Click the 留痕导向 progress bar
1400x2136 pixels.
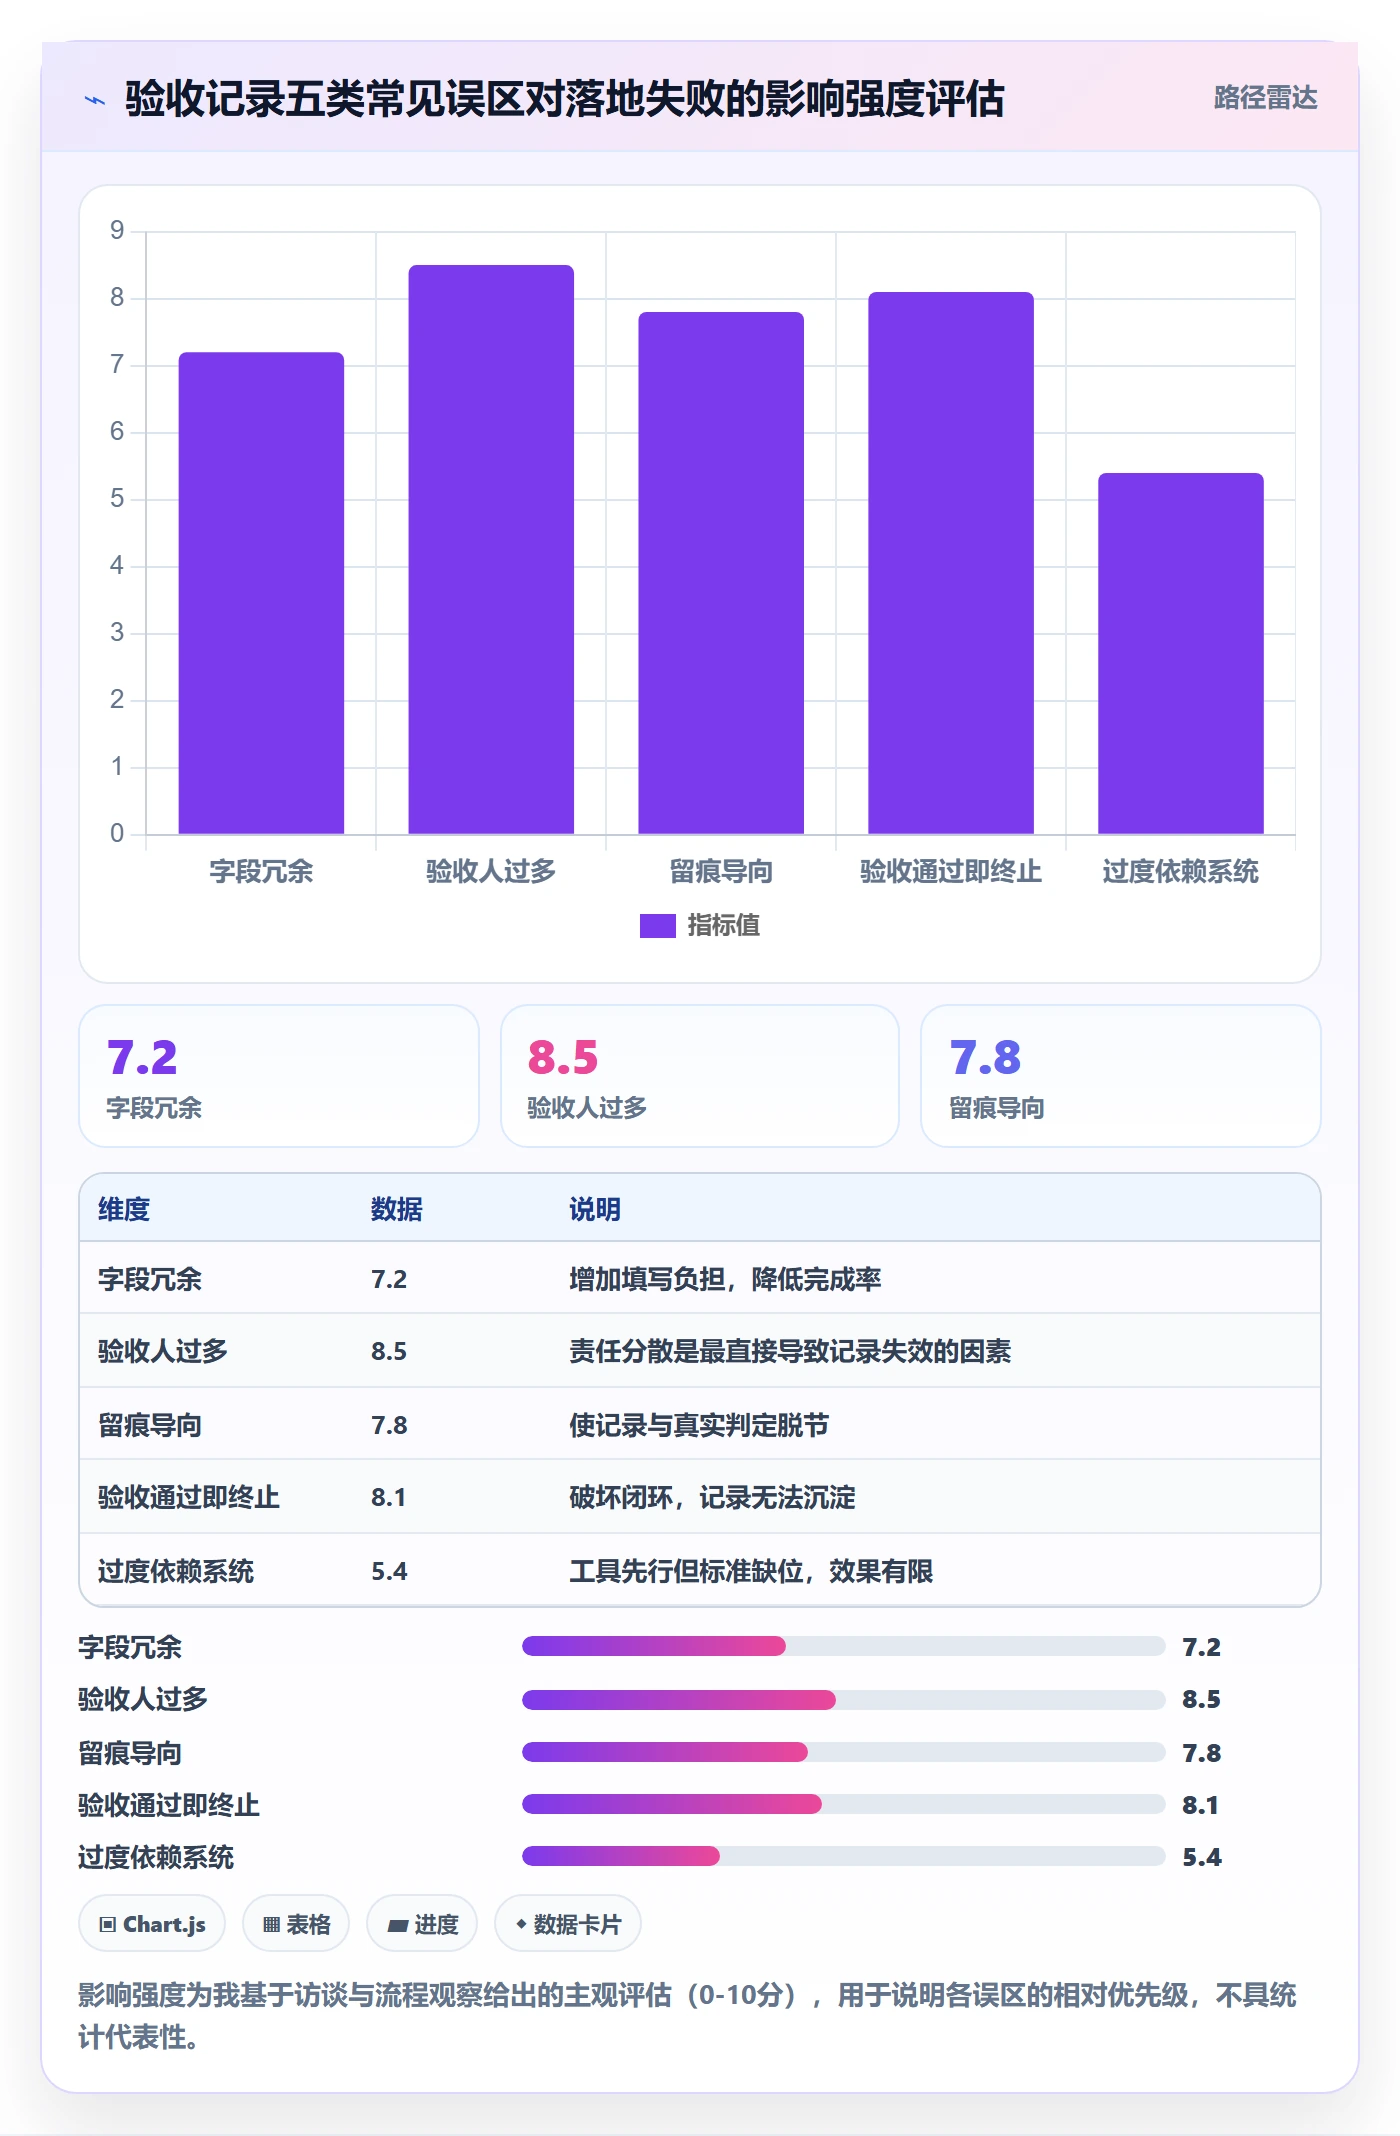click(x=844, y=1752)
